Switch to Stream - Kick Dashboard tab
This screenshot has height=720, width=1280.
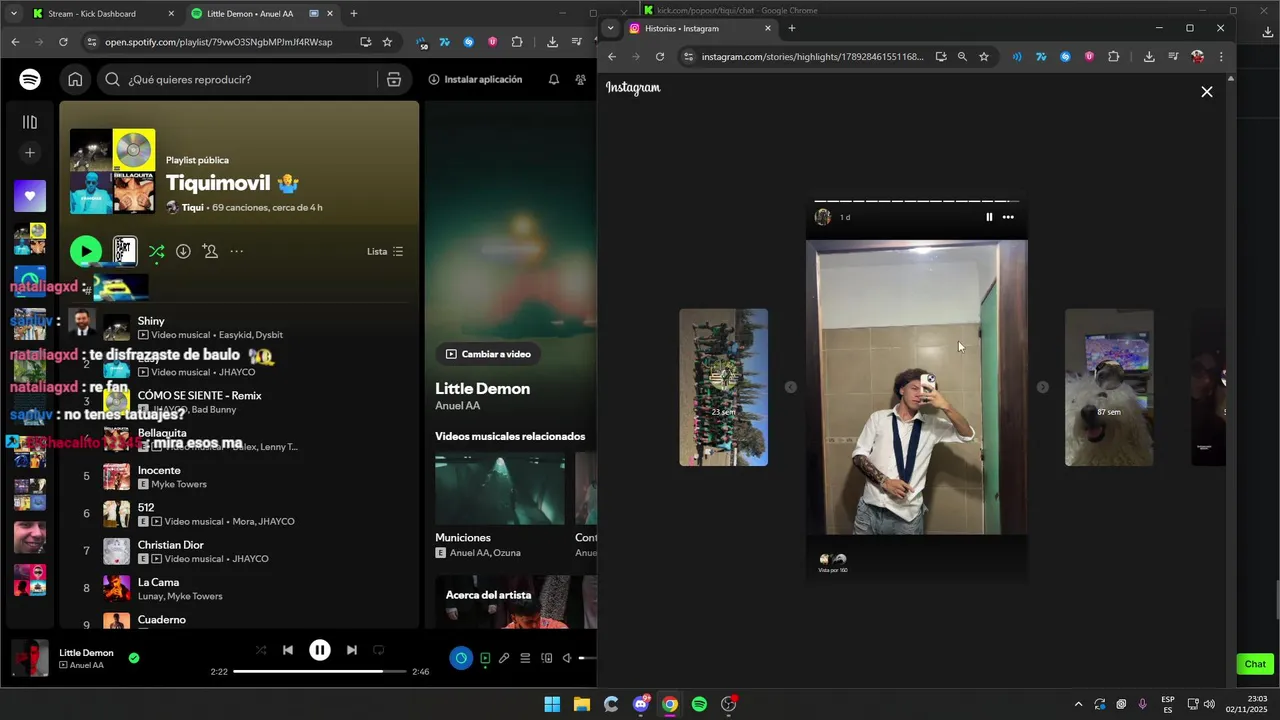[104, 14]
